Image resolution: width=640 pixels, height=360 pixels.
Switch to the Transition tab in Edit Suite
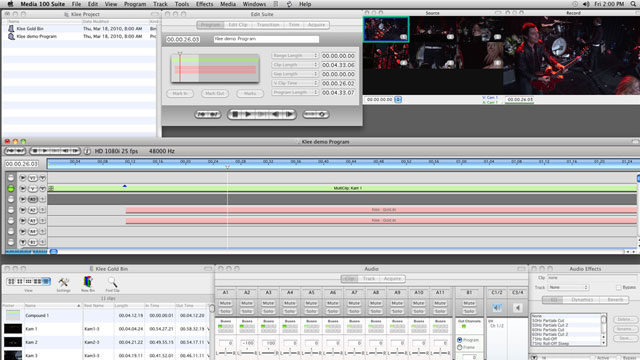click(x=268, y=25)
